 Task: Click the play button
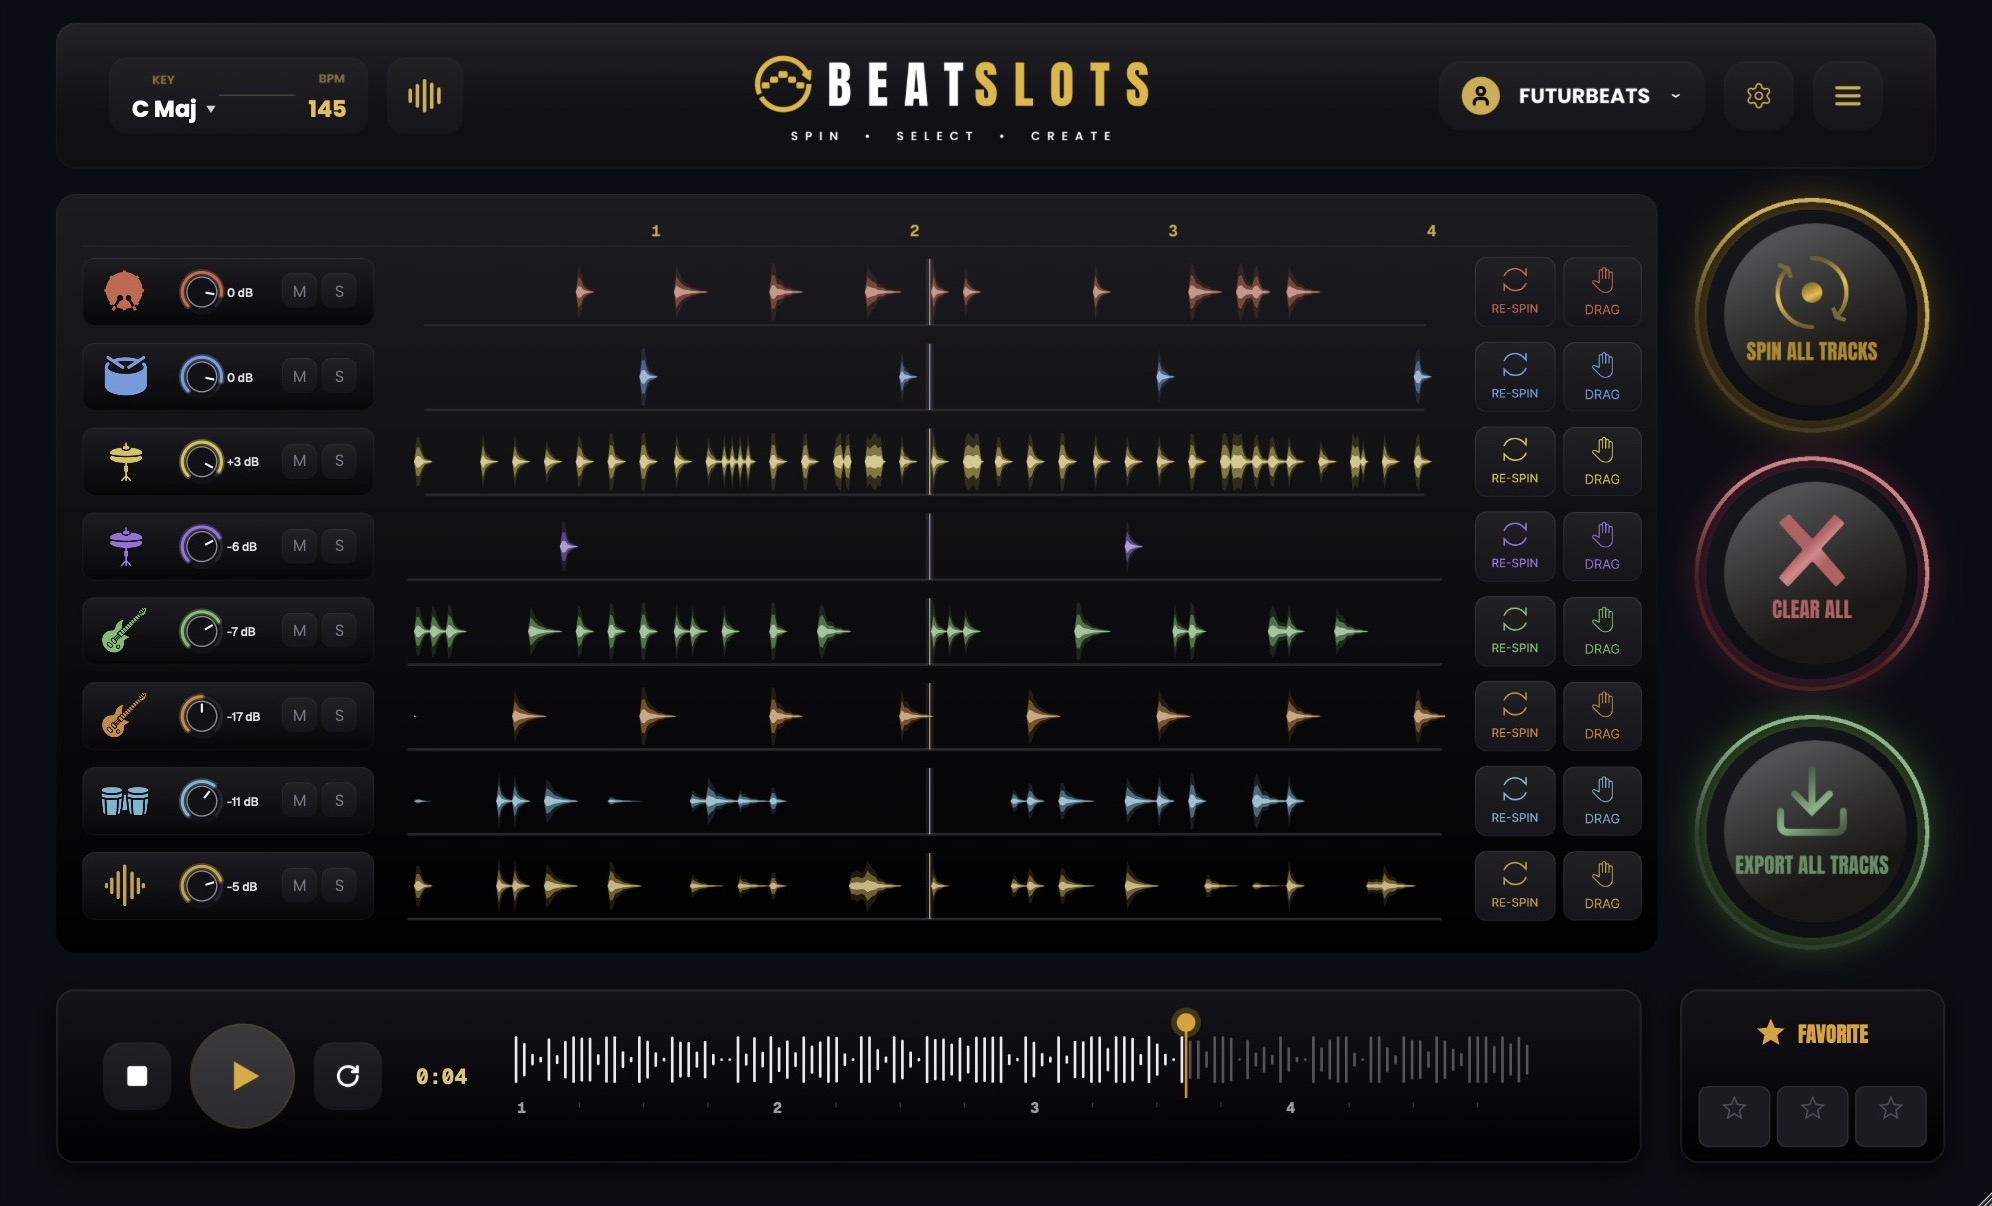(x=242, y=1076)
